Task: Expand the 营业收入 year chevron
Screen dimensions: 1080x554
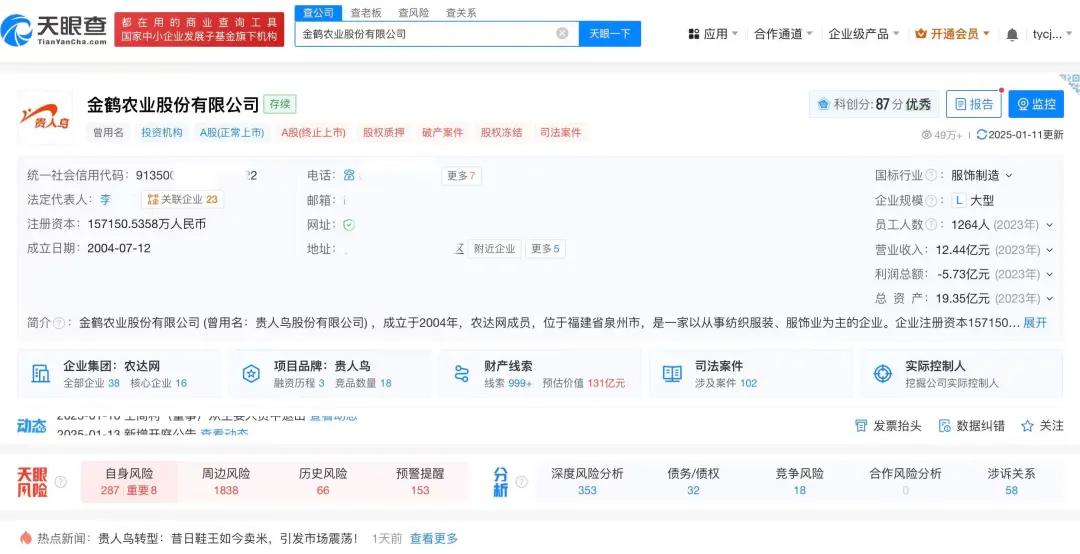Action: [x=1050, y=249]
